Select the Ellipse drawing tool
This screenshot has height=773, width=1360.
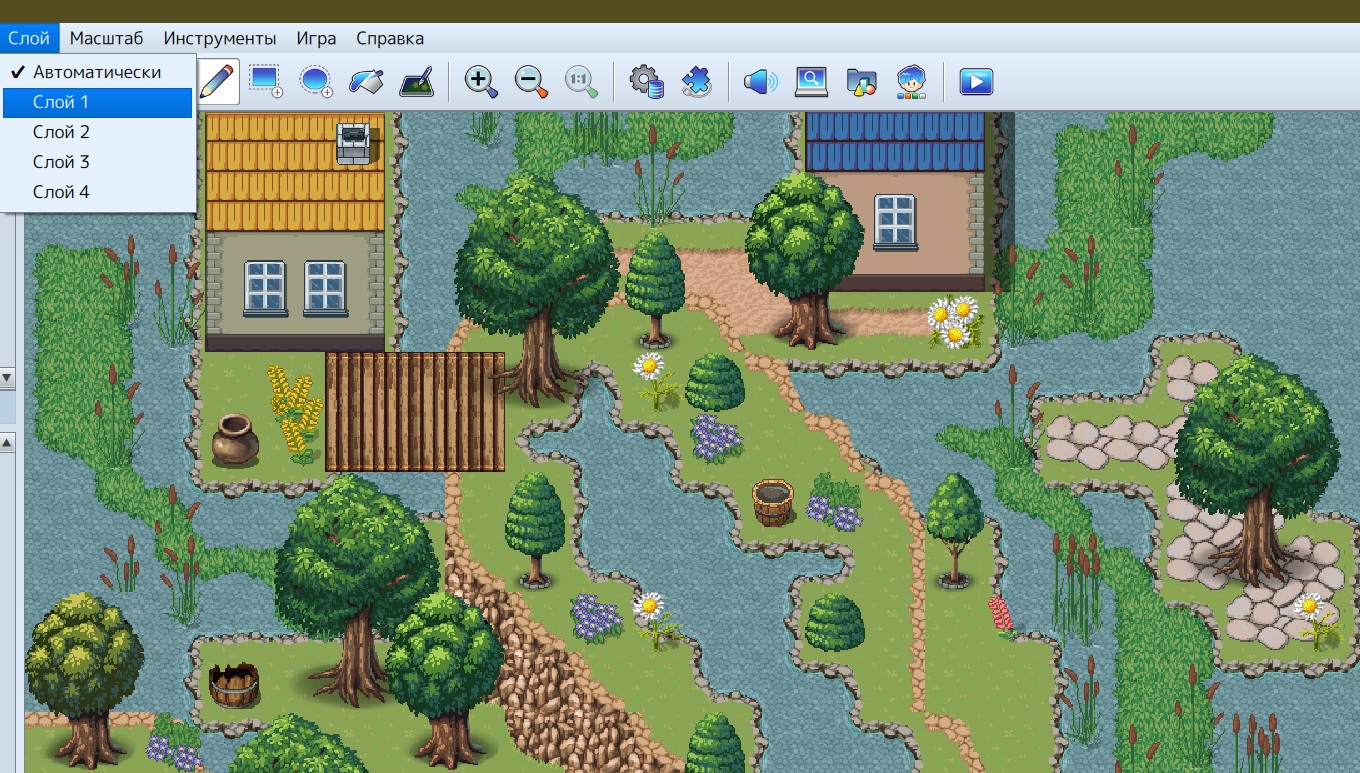316,81
